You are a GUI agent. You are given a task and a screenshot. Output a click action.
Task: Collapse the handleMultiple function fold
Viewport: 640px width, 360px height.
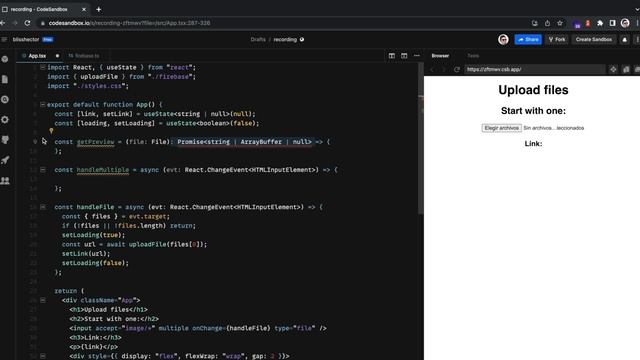click(42, 169)
